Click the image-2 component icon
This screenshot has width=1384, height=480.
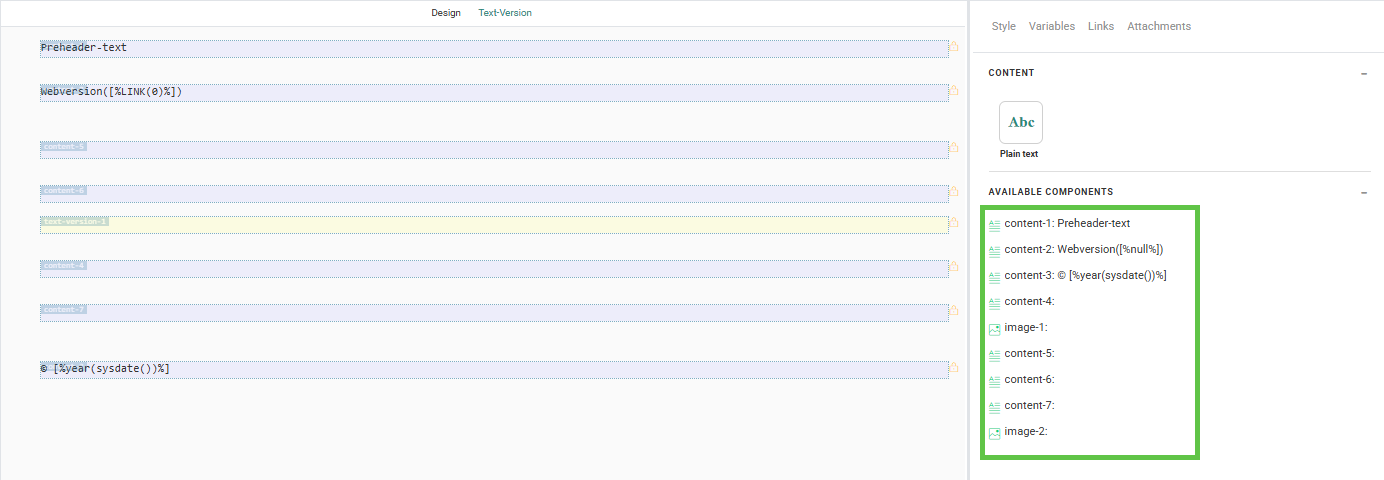coord(994,433)
